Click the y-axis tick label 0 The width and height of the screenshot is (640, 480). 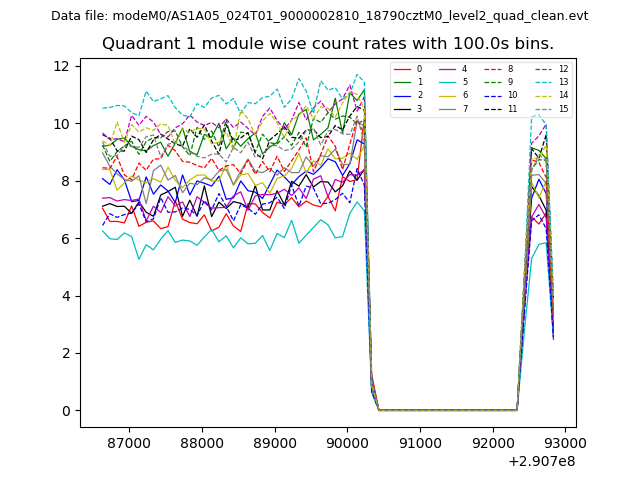[x=65, y=411]
